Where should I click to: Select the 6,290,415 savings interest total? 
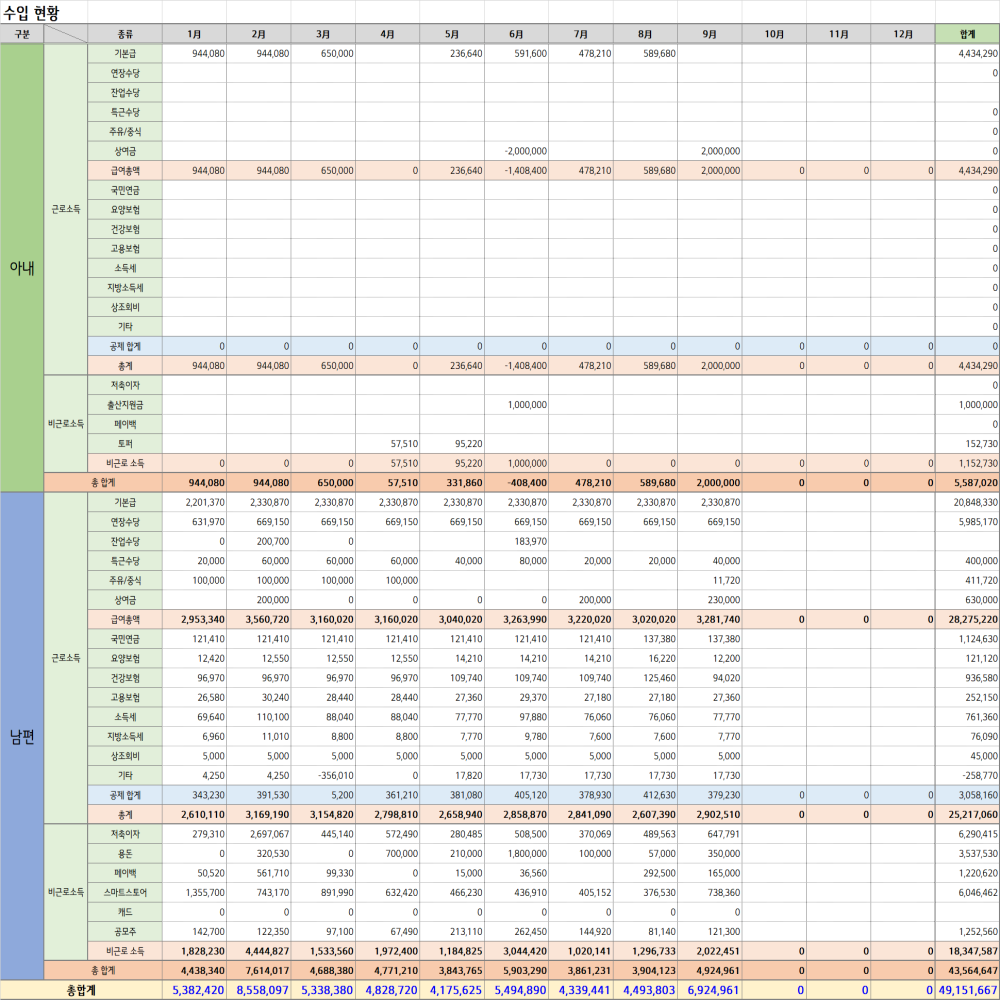pos(967,834)
